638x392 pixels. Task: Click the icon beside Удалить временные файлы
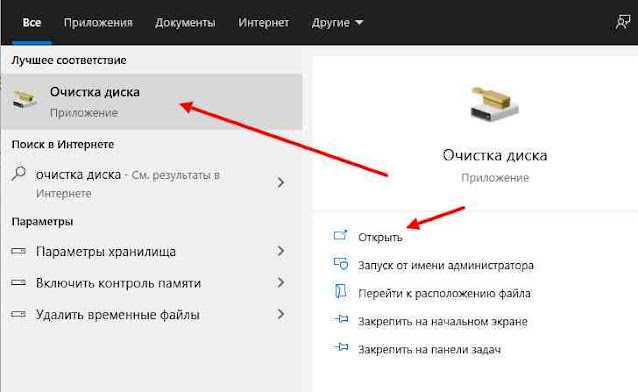(x=18, y=314)
